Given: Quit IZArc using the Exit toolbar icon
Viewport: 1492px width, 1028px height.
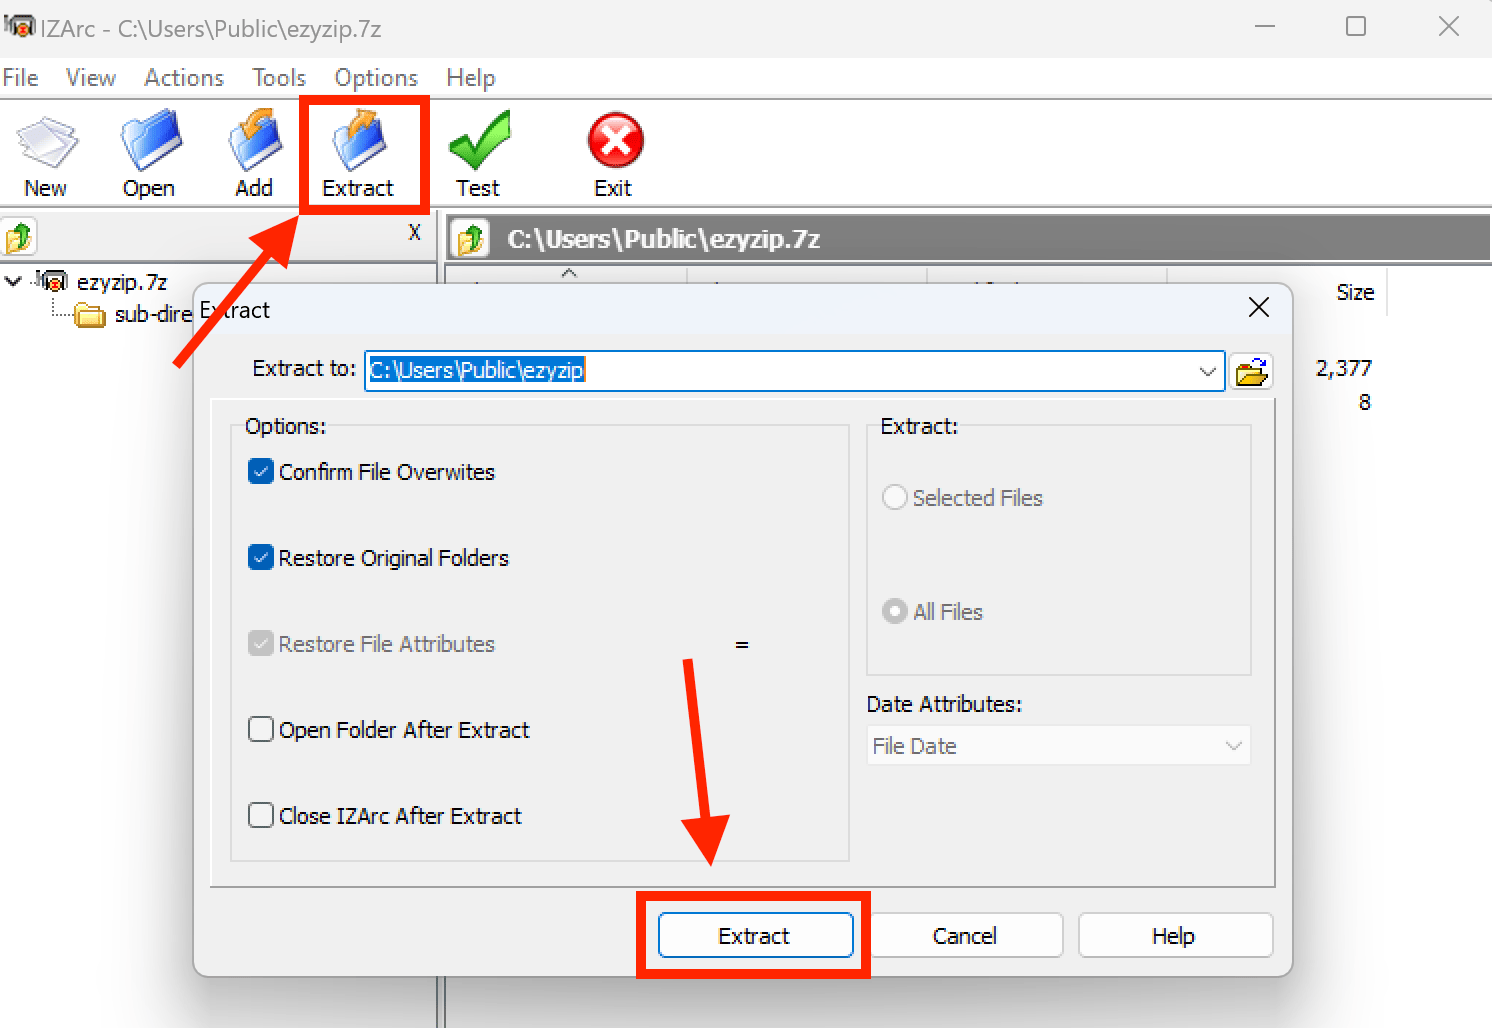Looking at the screenshot, I should click(613, 150).
